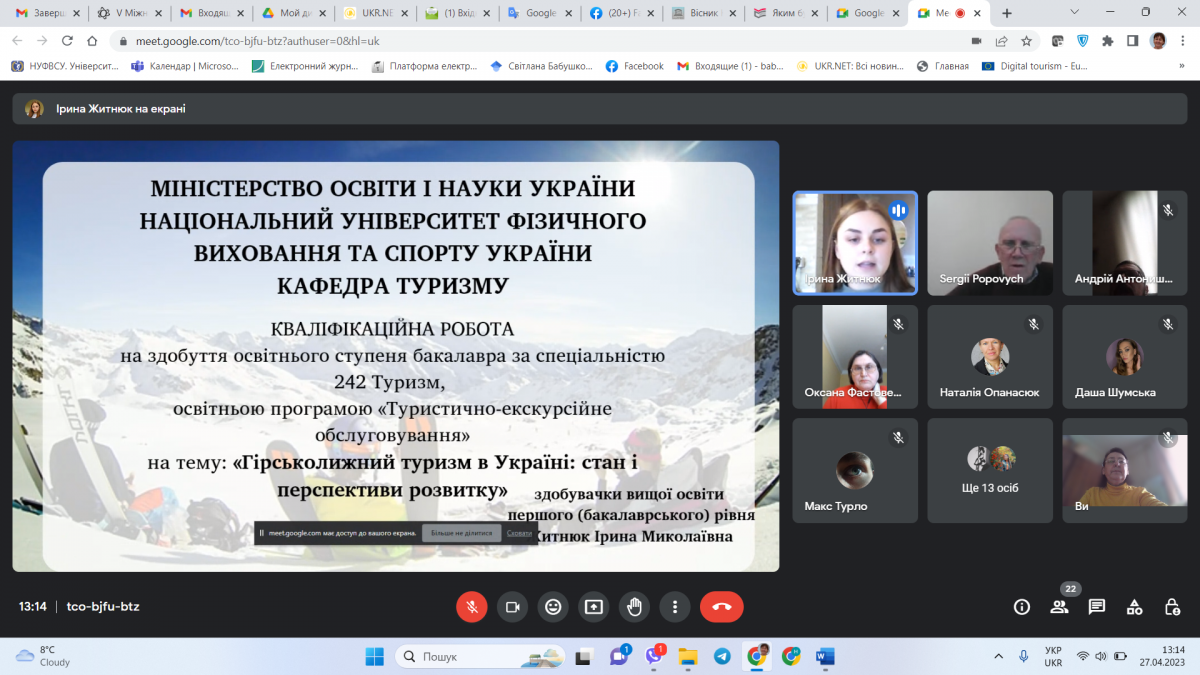Screen dimensions: 1200x675
Task: Open meeting details info icon
Action: (x=1022, y=606)
